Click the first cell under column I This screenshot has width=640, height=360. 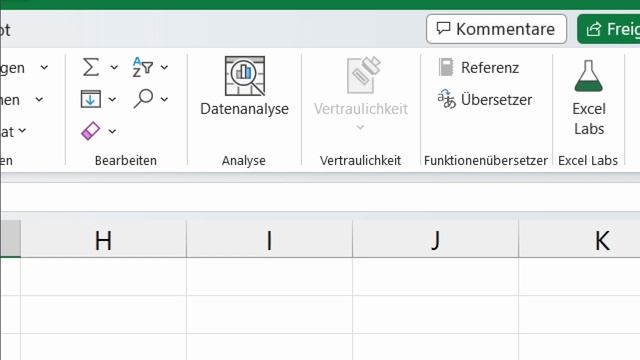269,277
